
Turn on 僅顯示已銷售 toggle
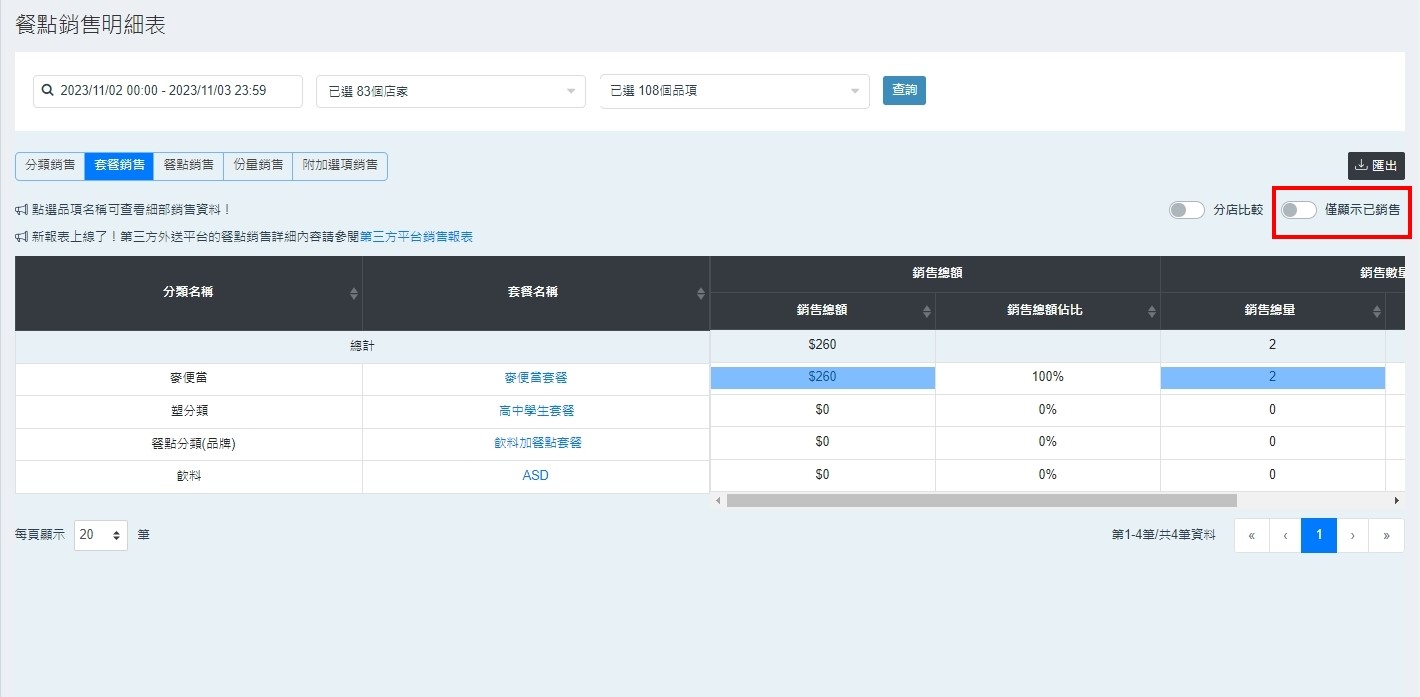tap(1299, 210)
